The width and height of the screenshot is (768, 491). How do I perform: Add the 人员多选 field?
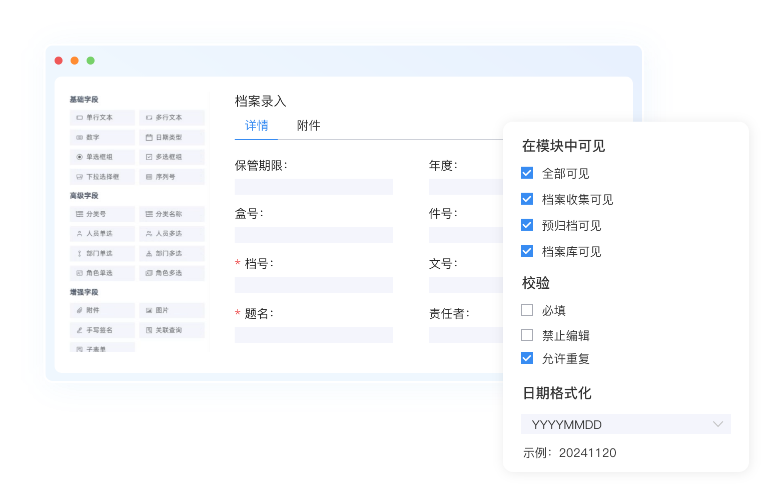(x=171, y=234)
